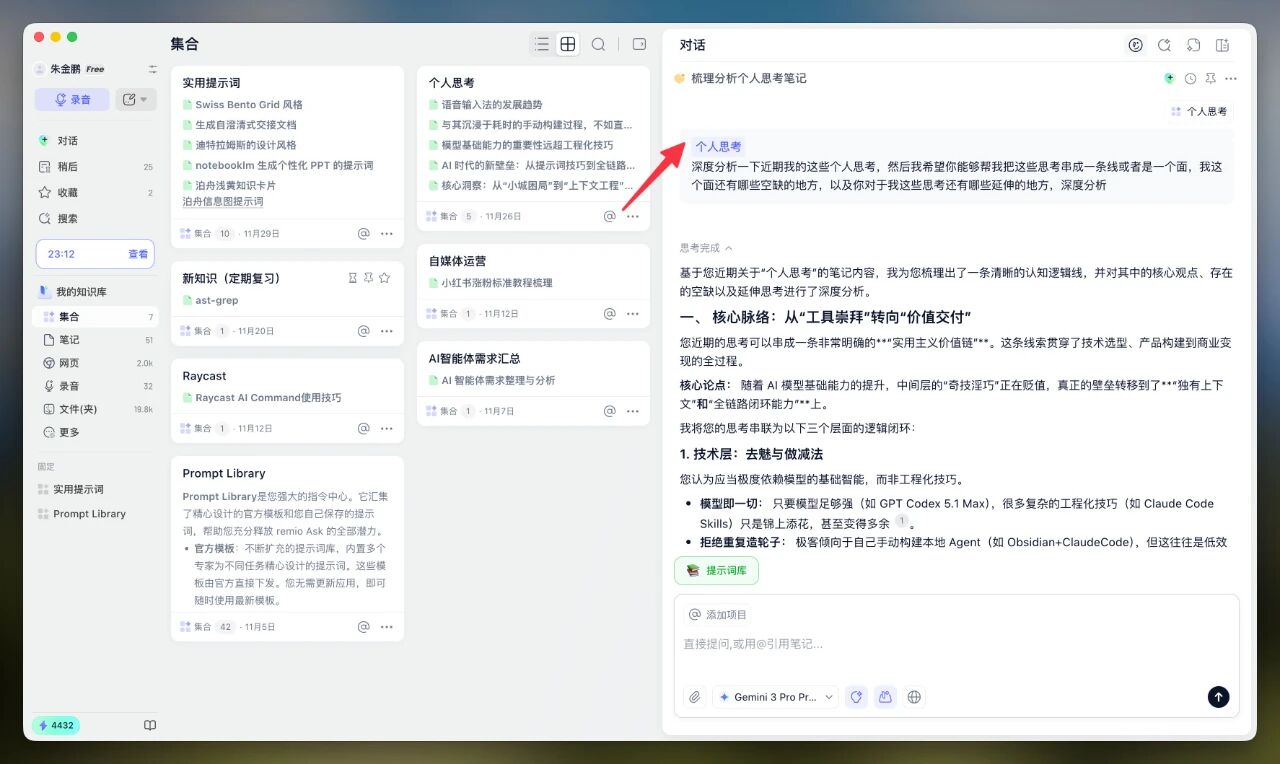Click the 提示词库 prompt library button
Screen dimensions: 1280x764
pos(716,570)
